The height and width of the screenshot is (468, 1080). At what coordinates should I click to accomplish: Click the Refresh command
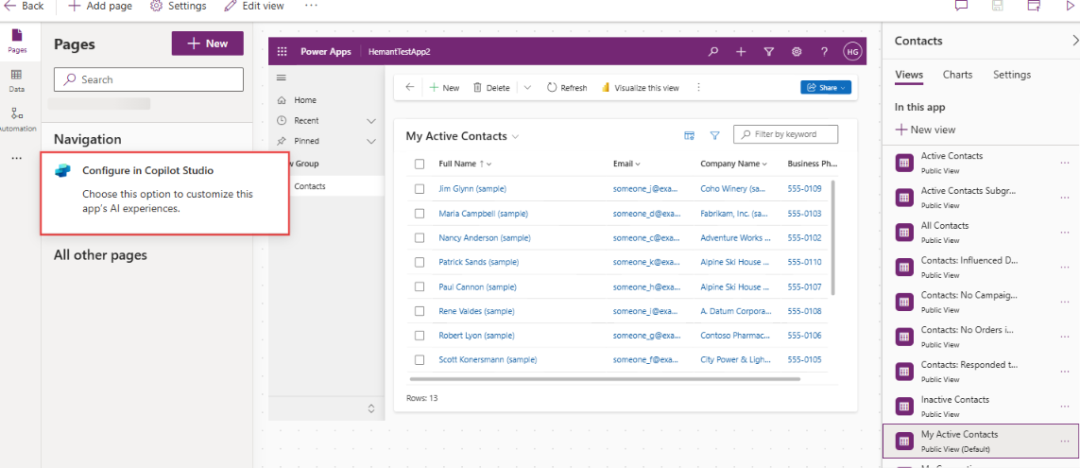pos(567,88)
